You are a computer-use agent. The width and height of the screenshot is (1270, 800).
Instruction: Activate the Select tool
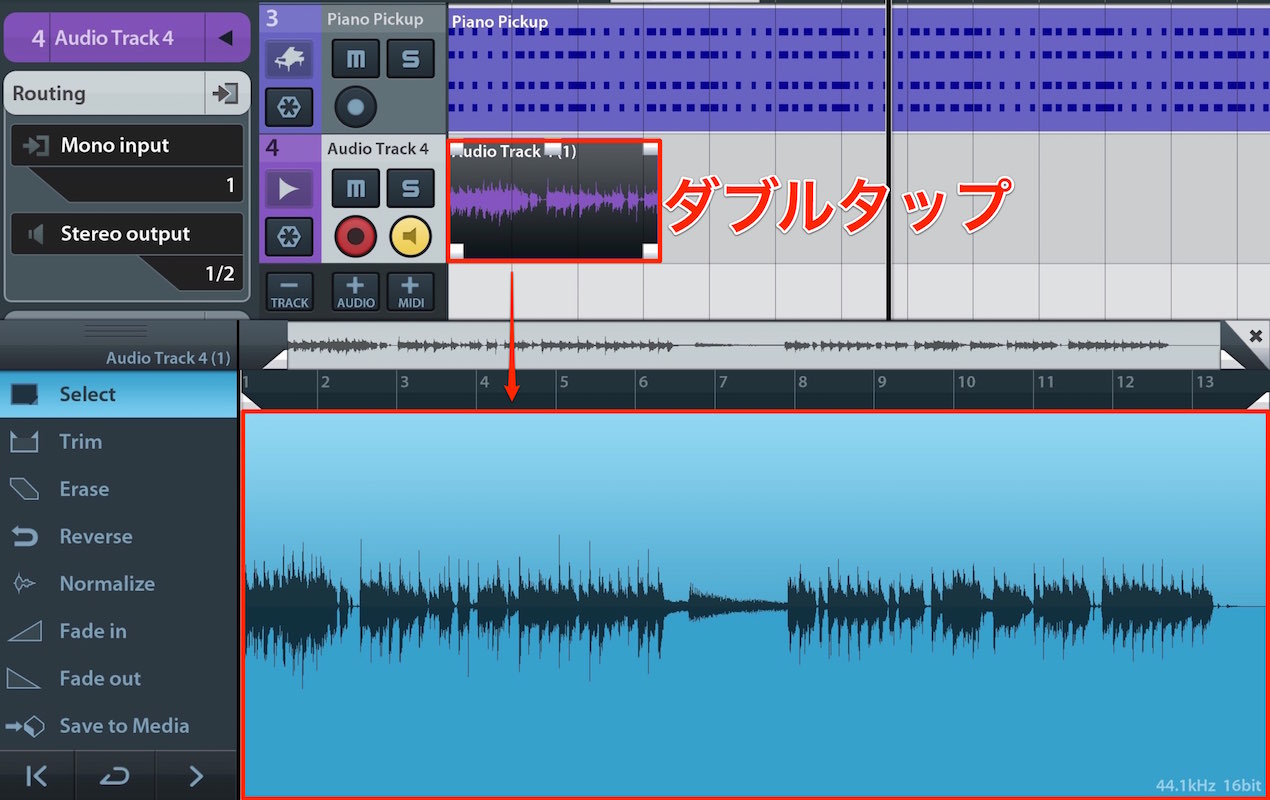(x=118, y=394)
